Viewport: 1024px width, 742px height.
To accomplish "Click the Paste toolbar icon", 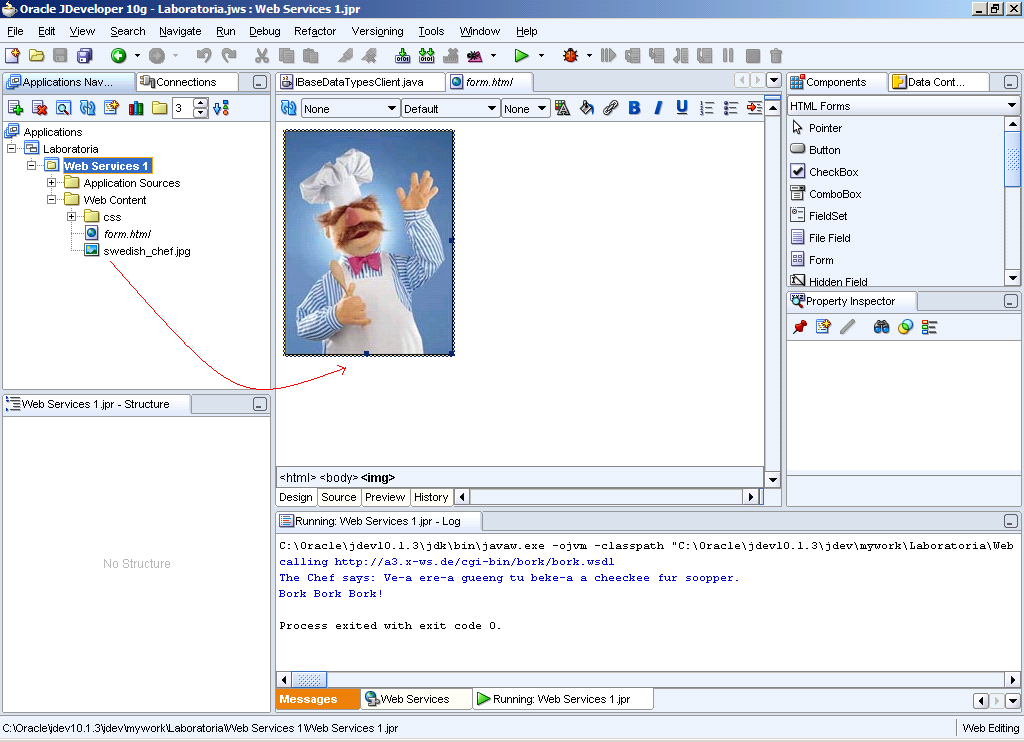I will tap(310, 56).
